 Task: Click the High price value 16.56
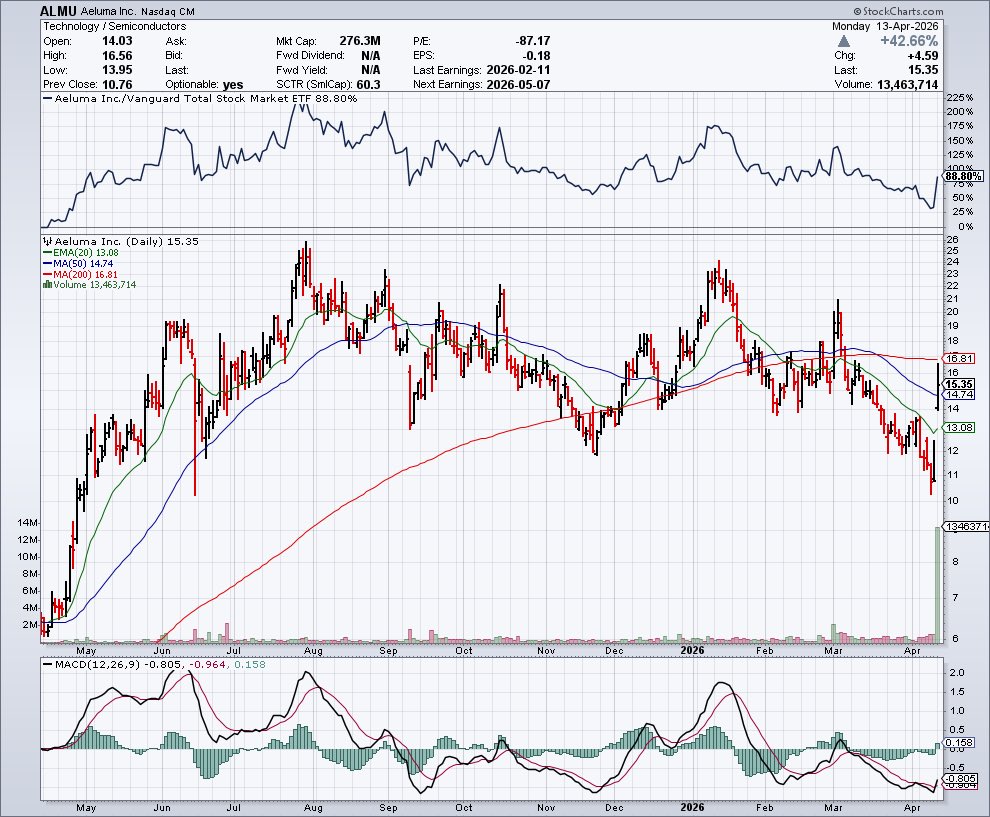[117, 56]
